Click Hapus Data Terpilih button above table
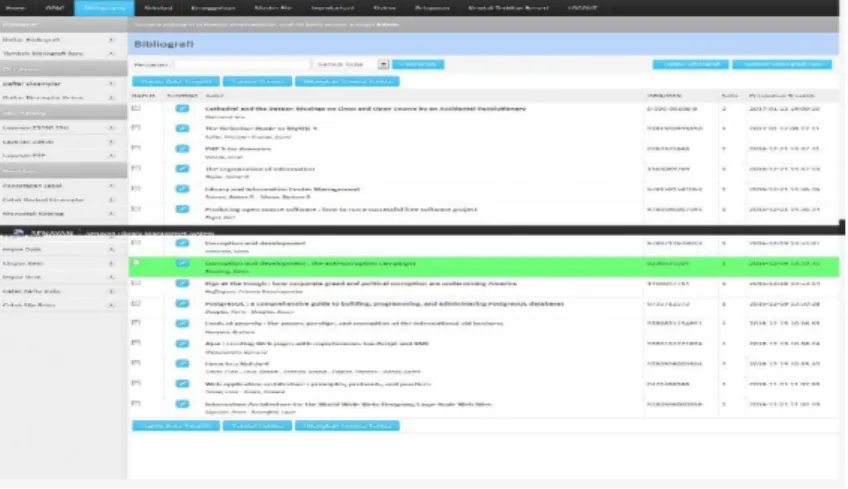The width and height of the screenshot is (848, 489). (x=176, y=82)
